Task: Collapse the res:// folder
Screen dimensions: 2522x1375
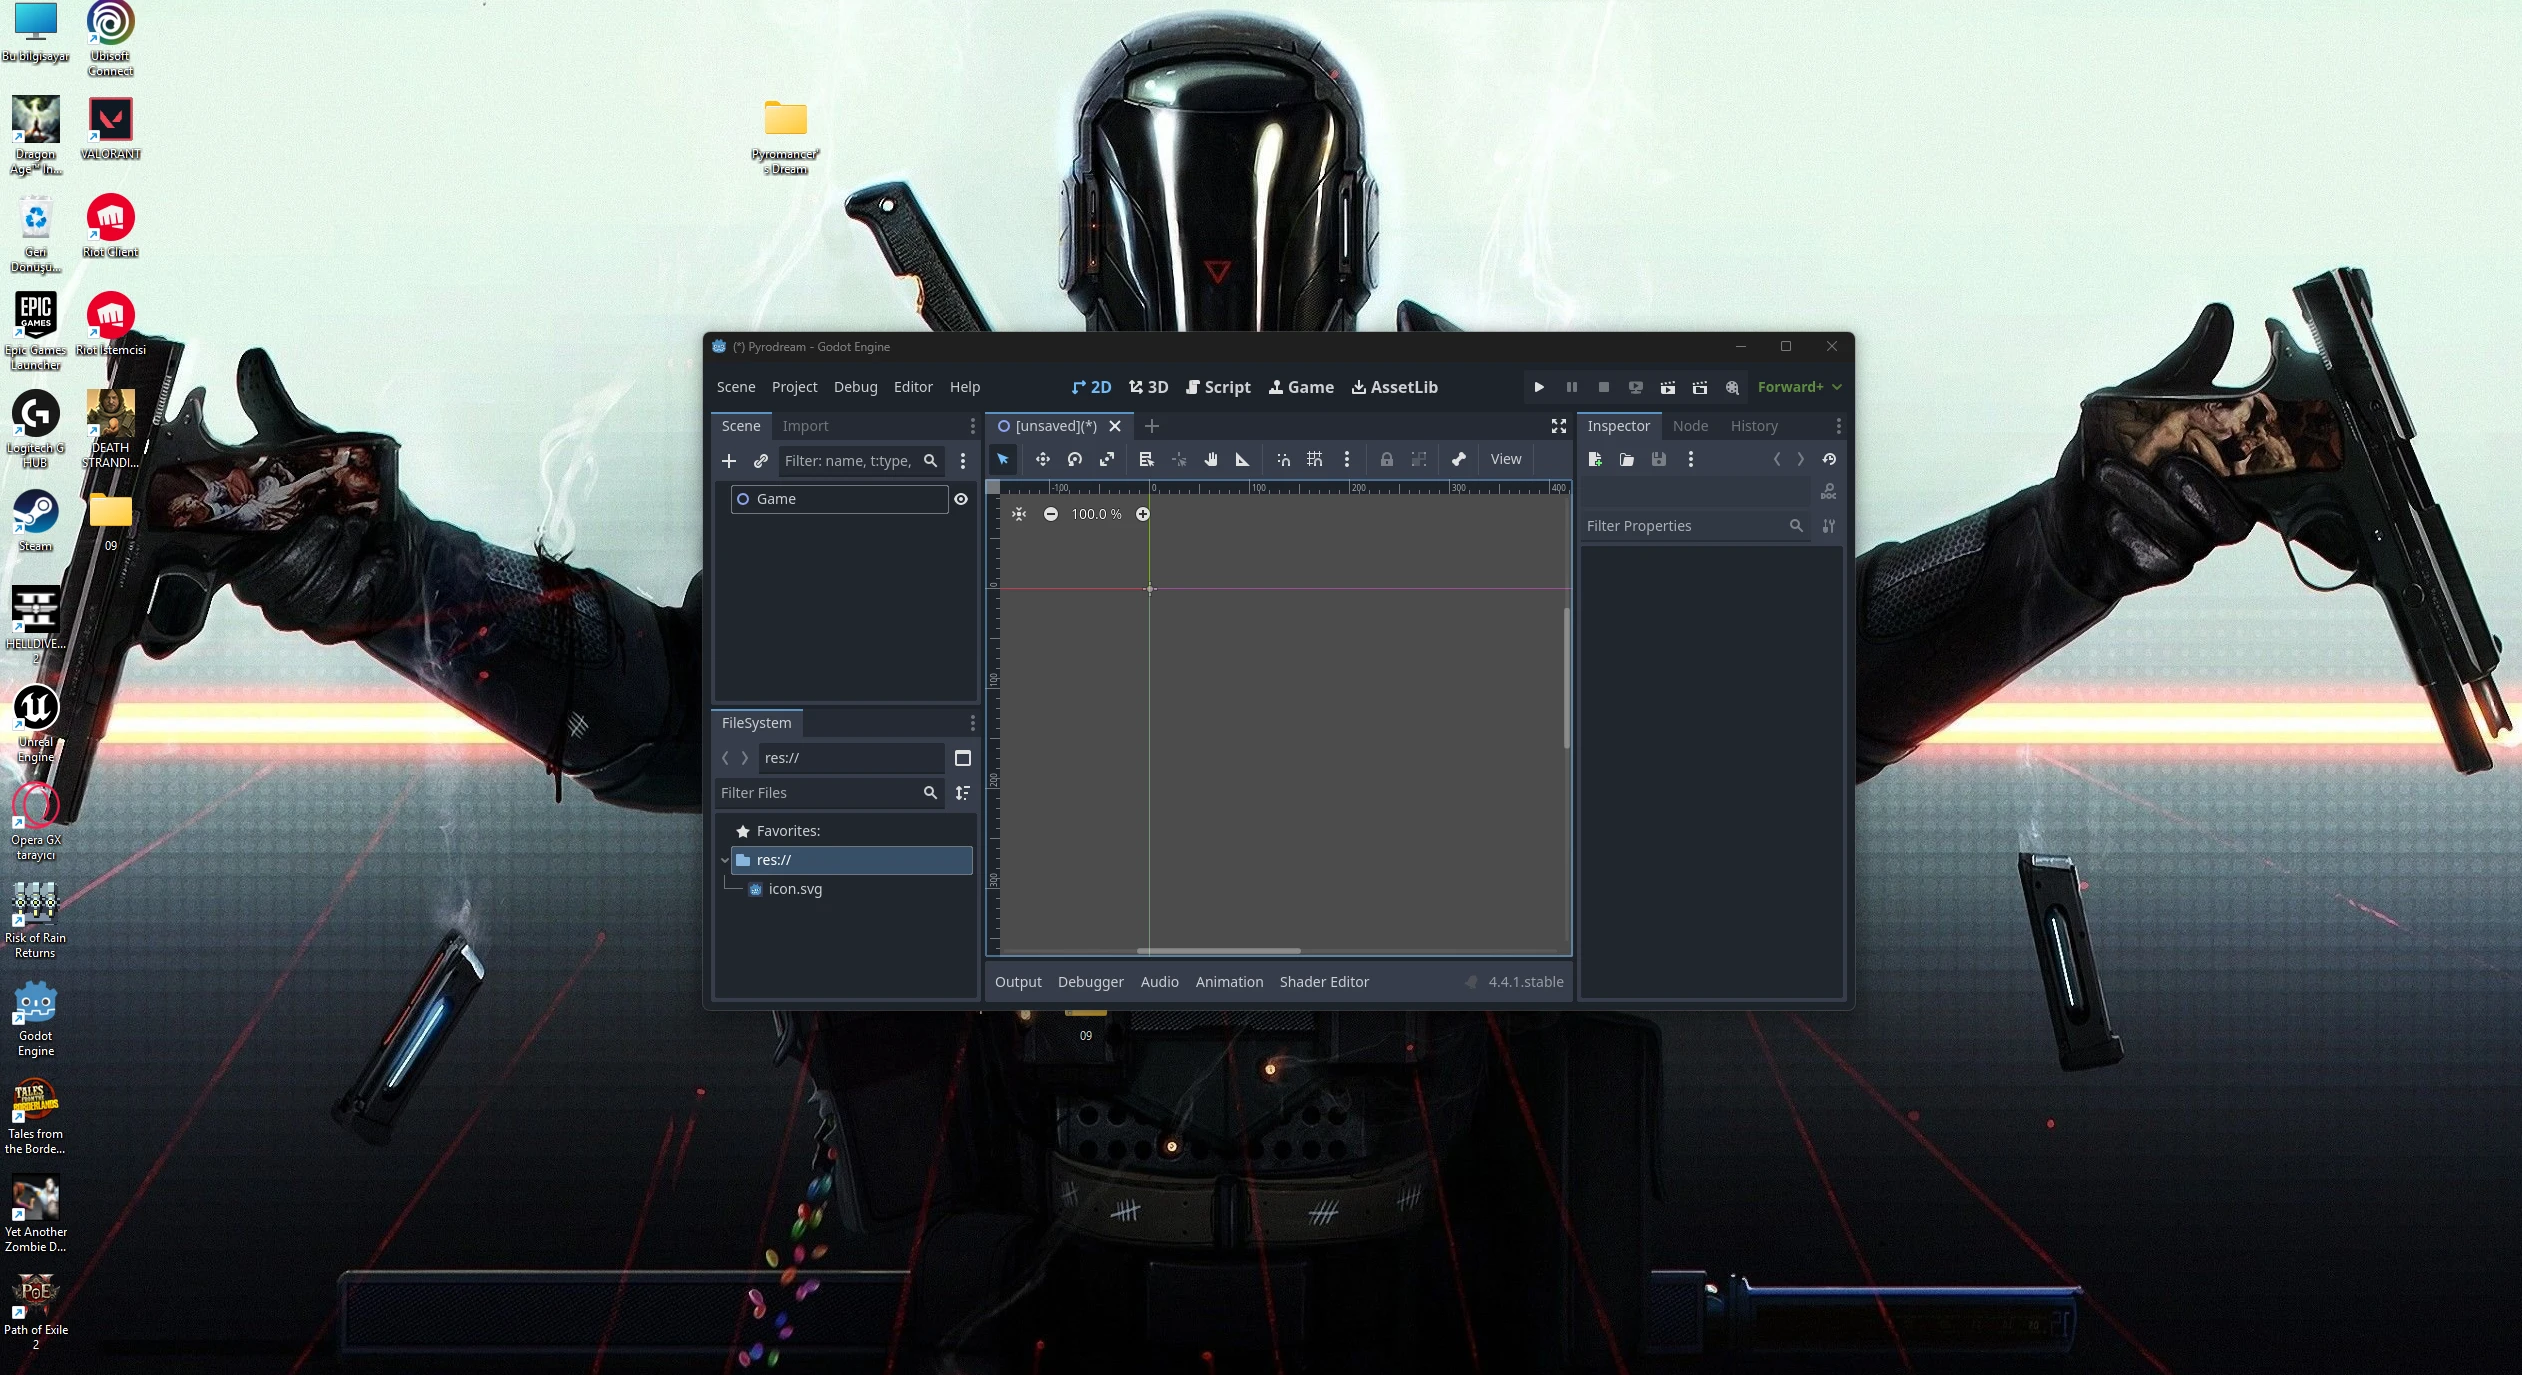Action: 725,860
